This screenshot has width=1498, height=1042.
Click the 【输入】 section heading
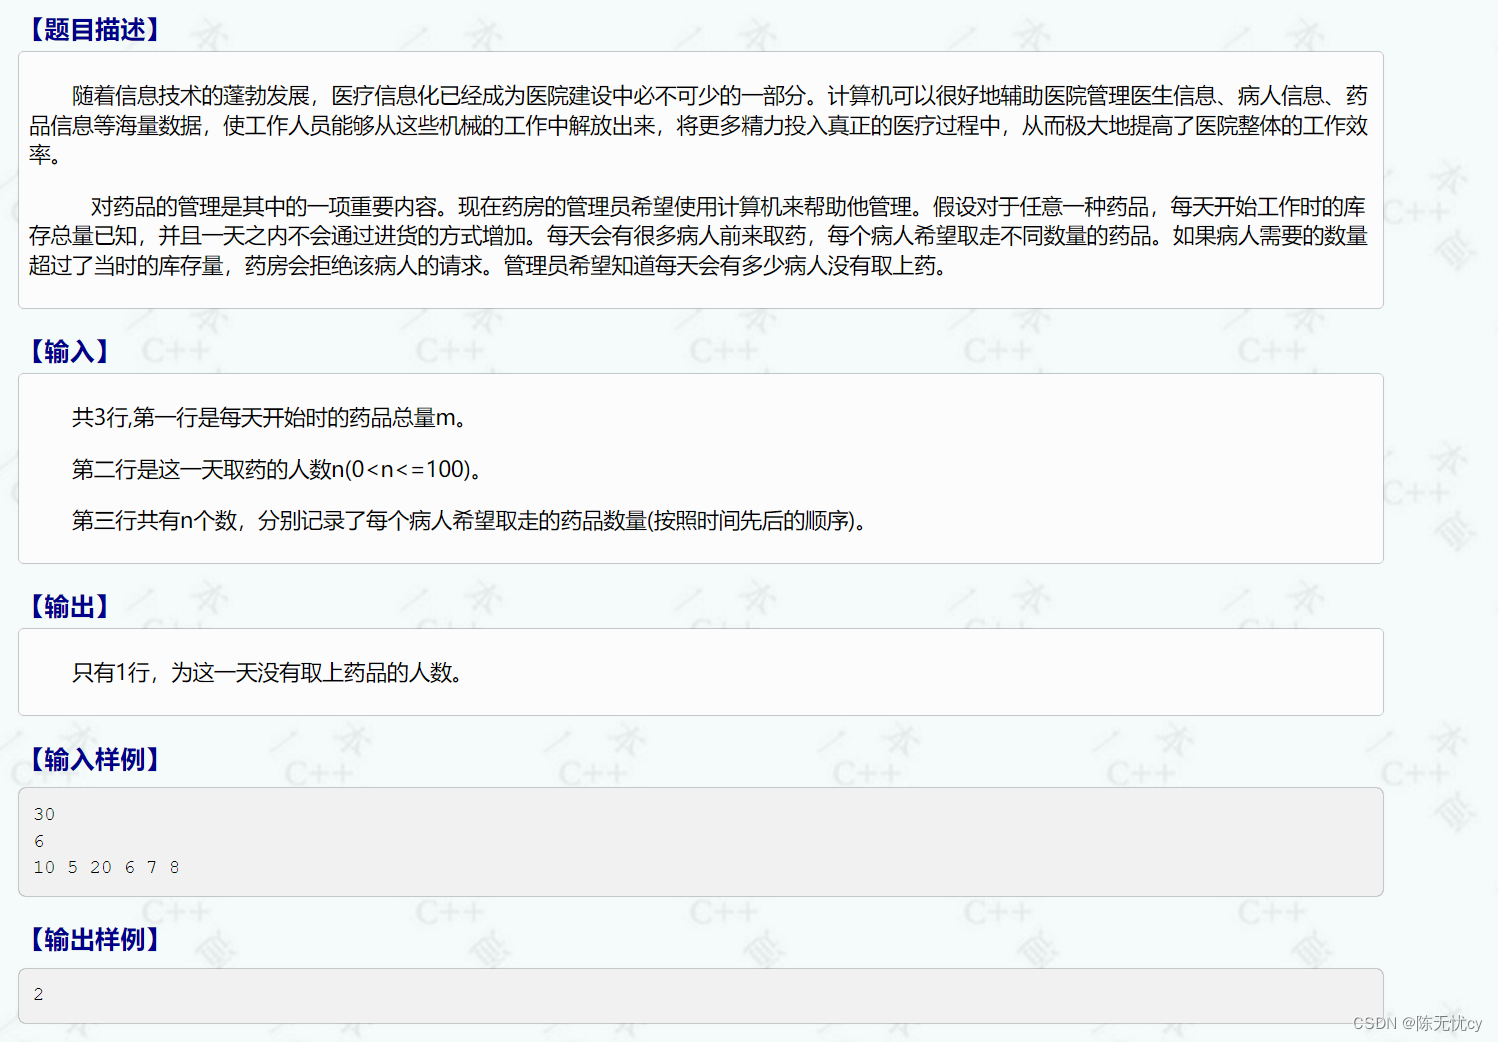(x=68, y=351)
